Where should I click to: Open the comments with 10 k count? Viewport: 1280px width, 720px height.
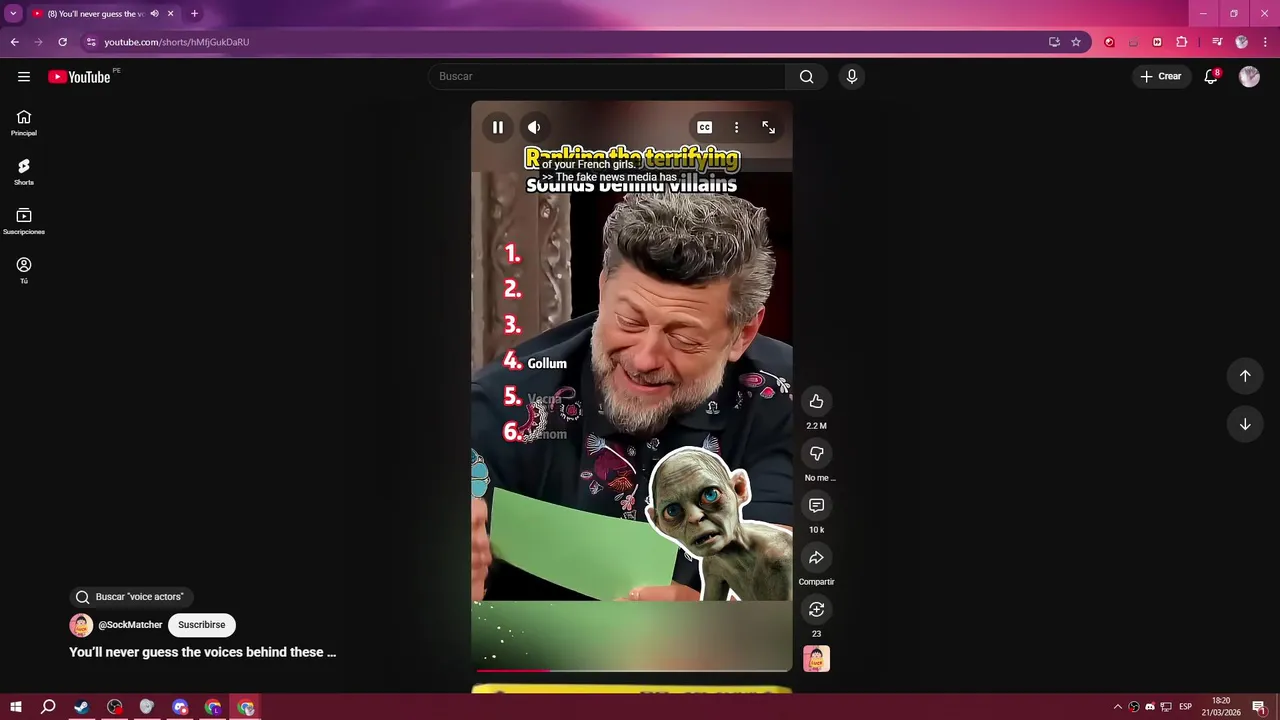coord(816,505)
